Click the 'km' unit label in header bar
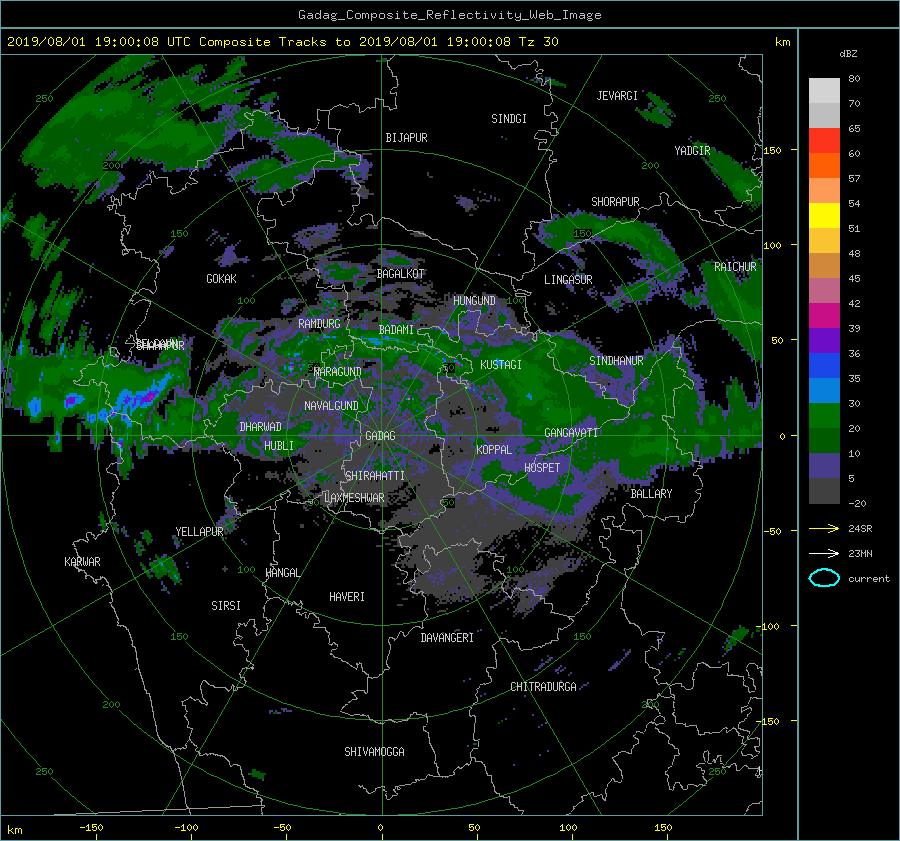Screen dimensions: 900x841 coord(782,42)
